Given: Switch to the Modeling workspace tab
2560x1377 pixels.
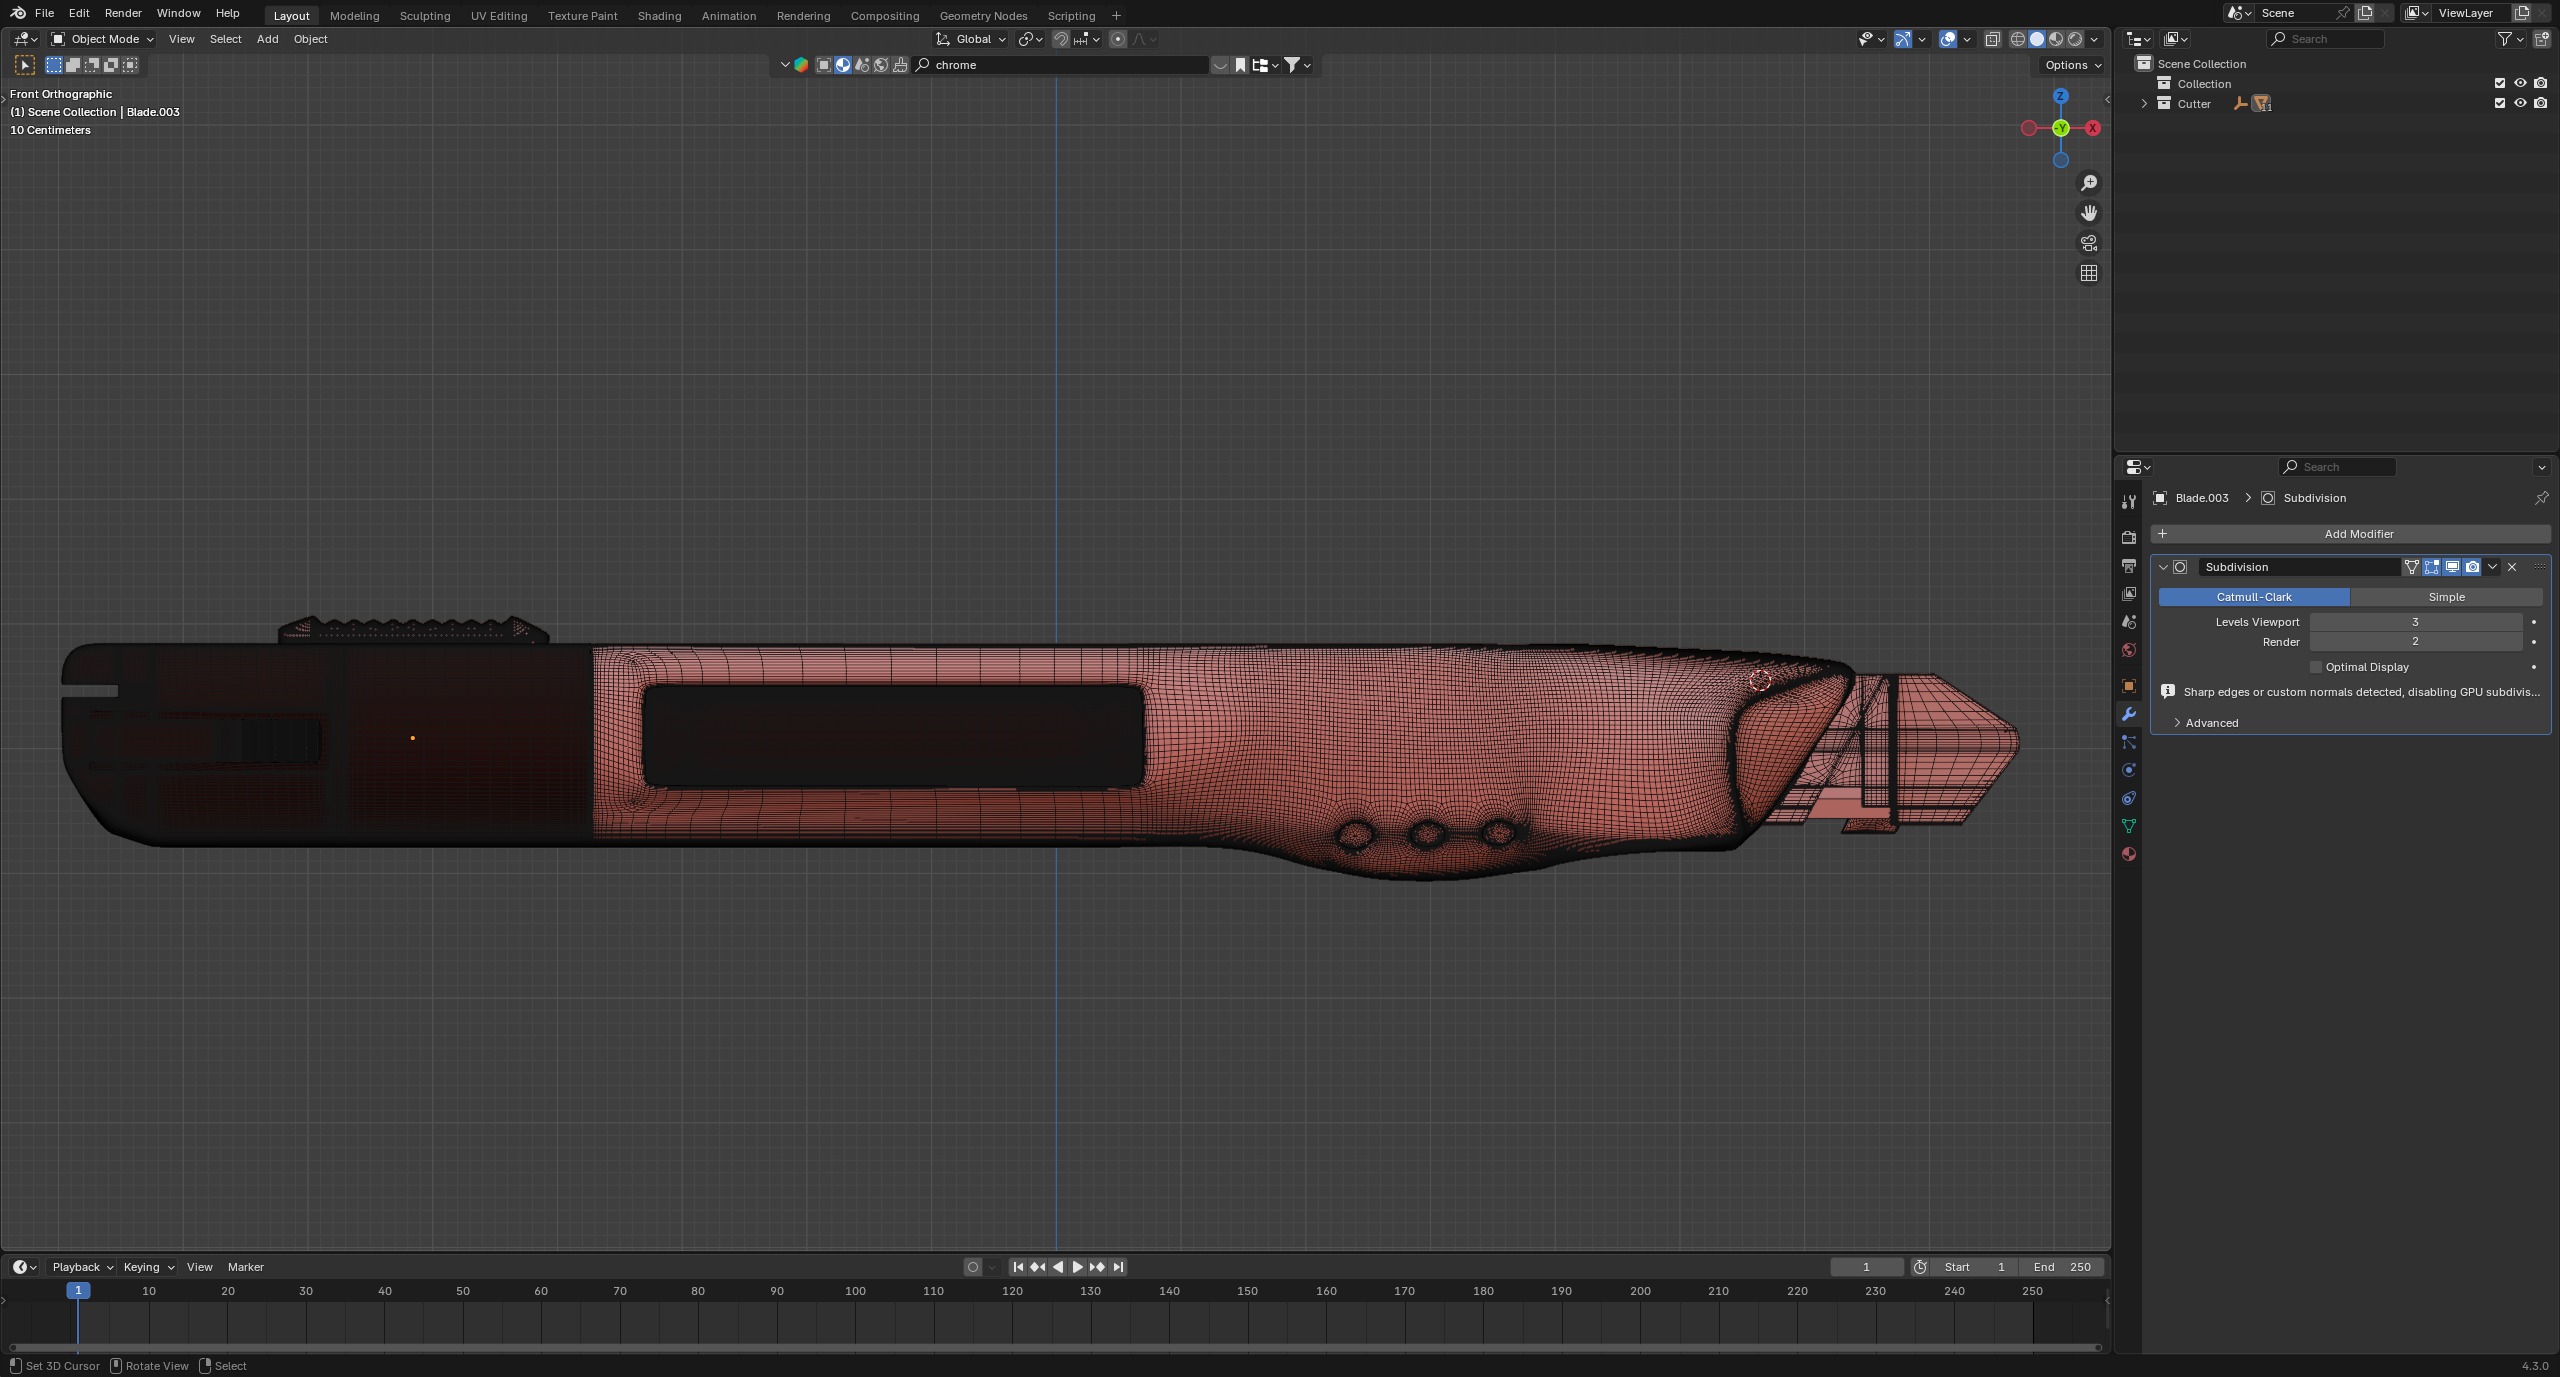Looking at the screenshot, I should 354,16.
